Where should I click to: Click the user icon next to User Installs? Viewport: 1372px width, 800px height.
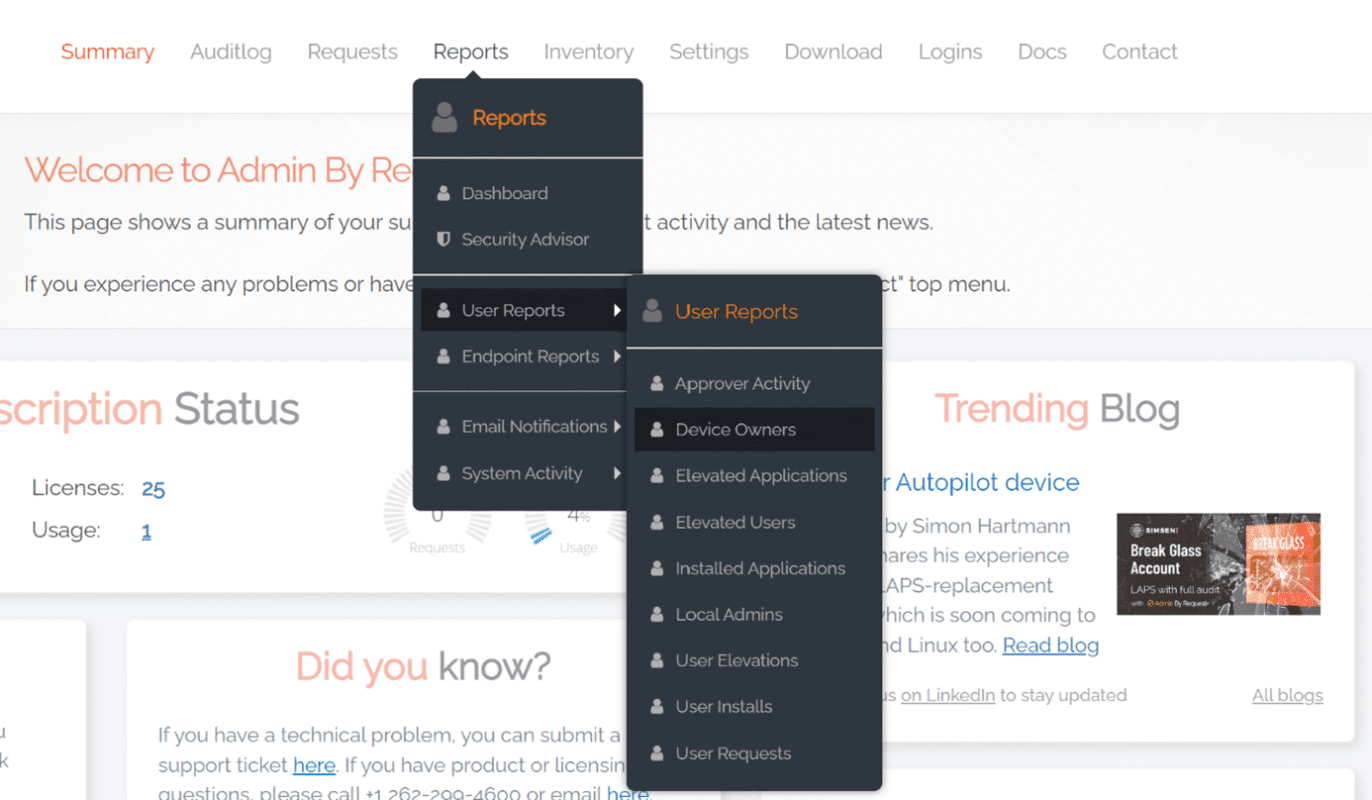pyautogui.click(x=657, y=707)
